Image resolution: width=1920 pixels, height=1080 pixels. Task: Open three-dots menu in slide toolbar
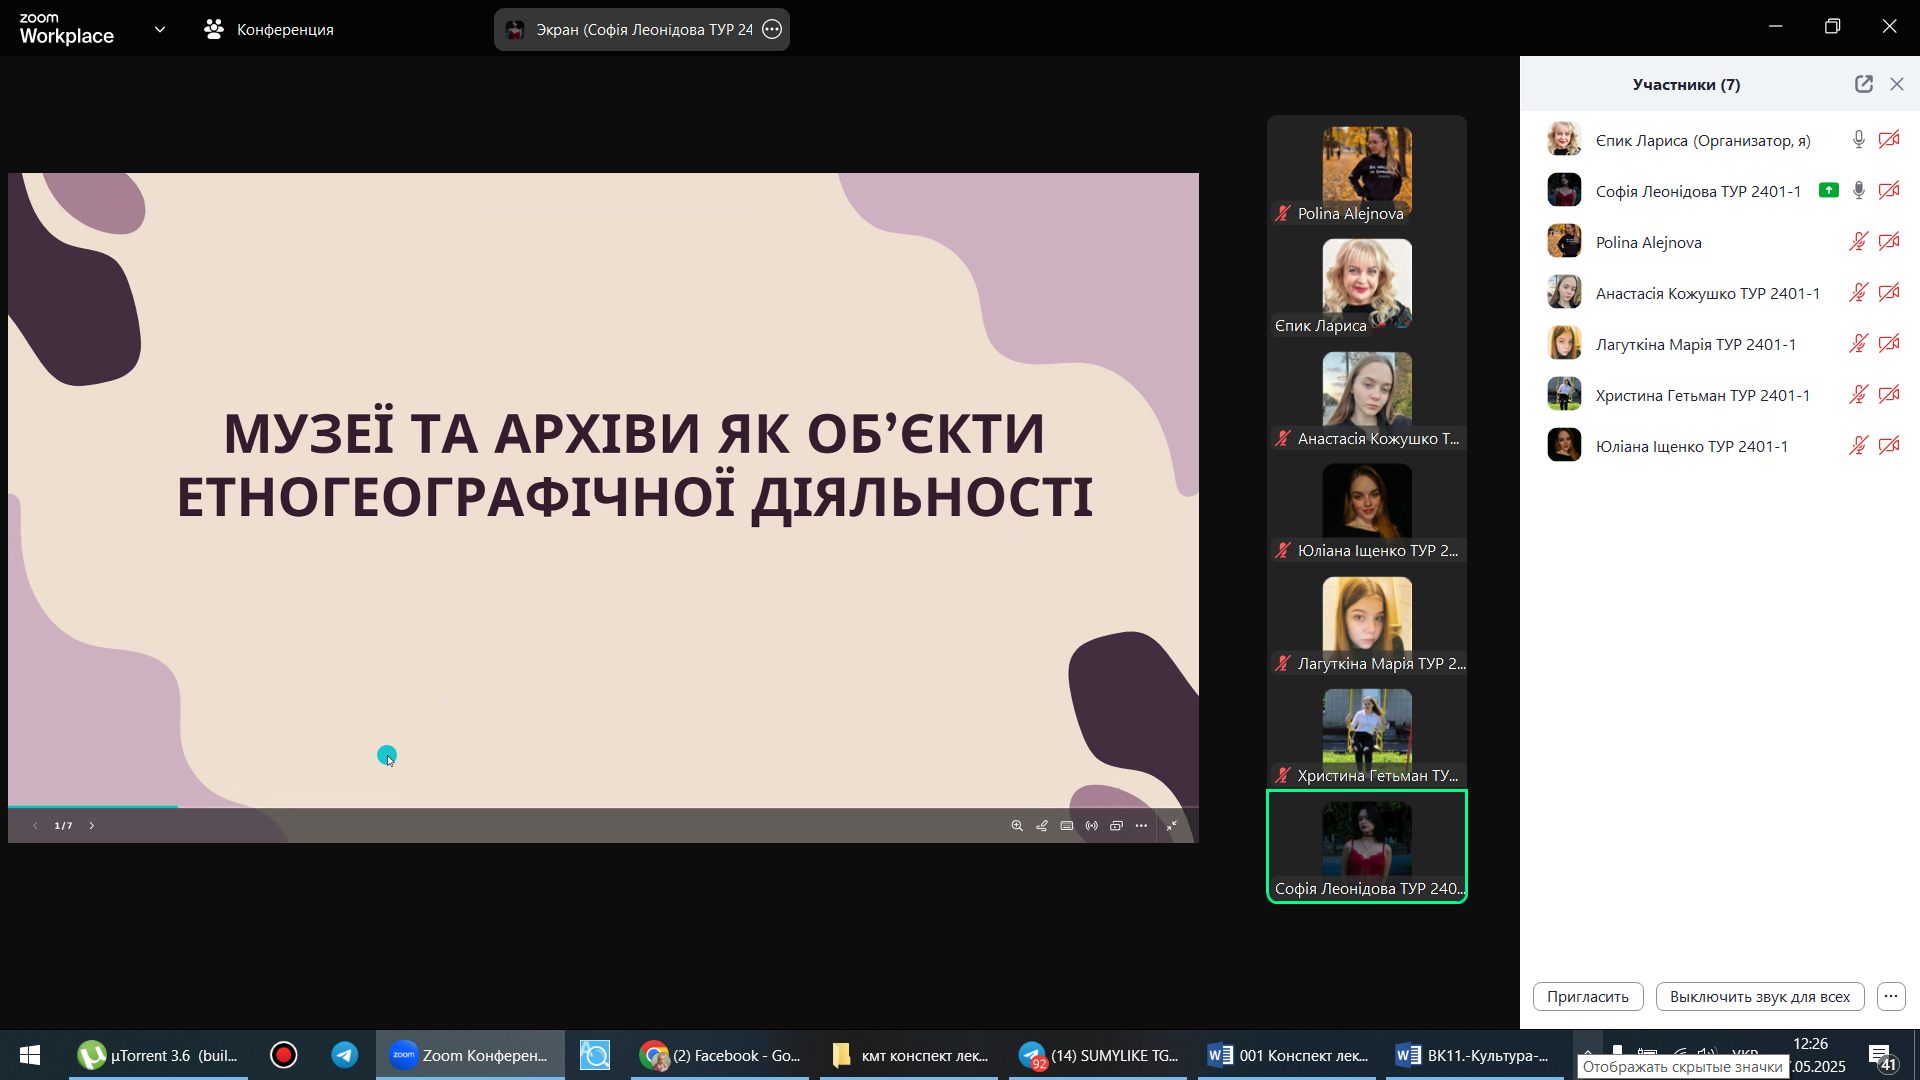click(1141, 826)
